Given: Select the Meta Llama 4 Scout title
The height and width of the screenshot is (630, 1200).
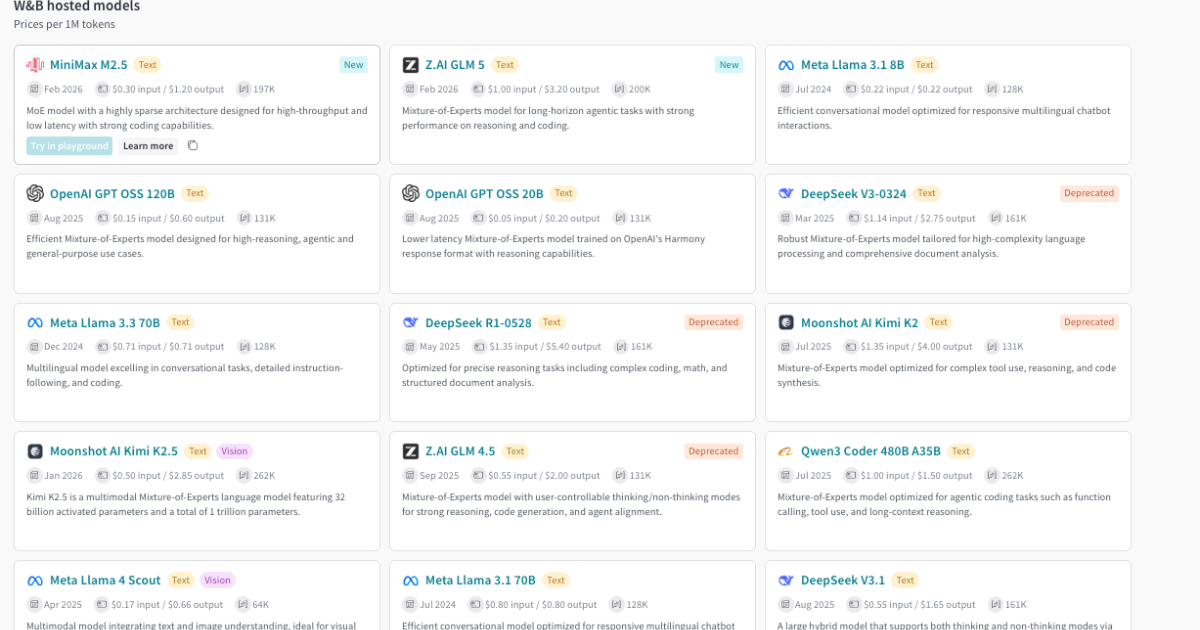Looking at the screenshot, I should pos(105,580).
